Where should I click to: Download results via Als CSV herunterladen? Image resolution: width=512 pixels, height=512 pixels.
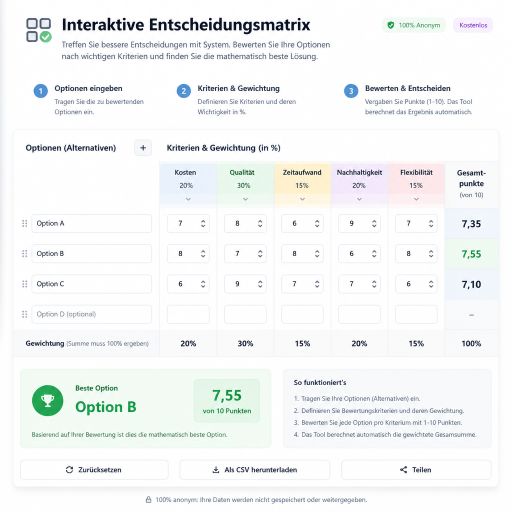click(255, 470)
